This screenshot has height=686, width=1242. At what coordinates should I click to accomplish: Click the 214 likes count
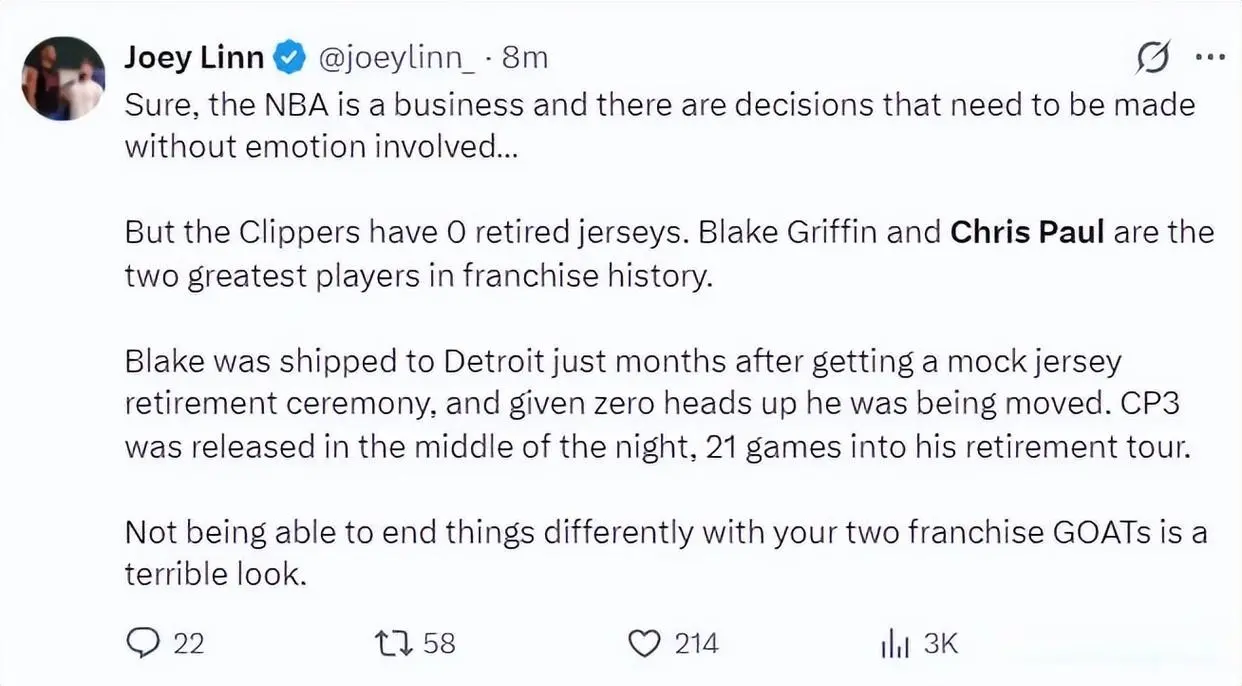[696, 643]
